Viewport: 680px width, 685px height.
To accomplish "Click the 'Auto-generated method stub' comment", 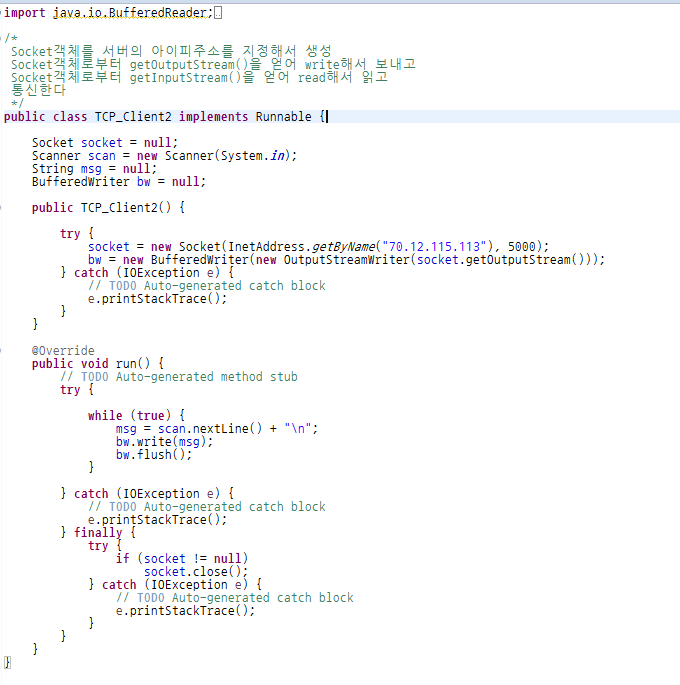I will (x=207, y=377).
